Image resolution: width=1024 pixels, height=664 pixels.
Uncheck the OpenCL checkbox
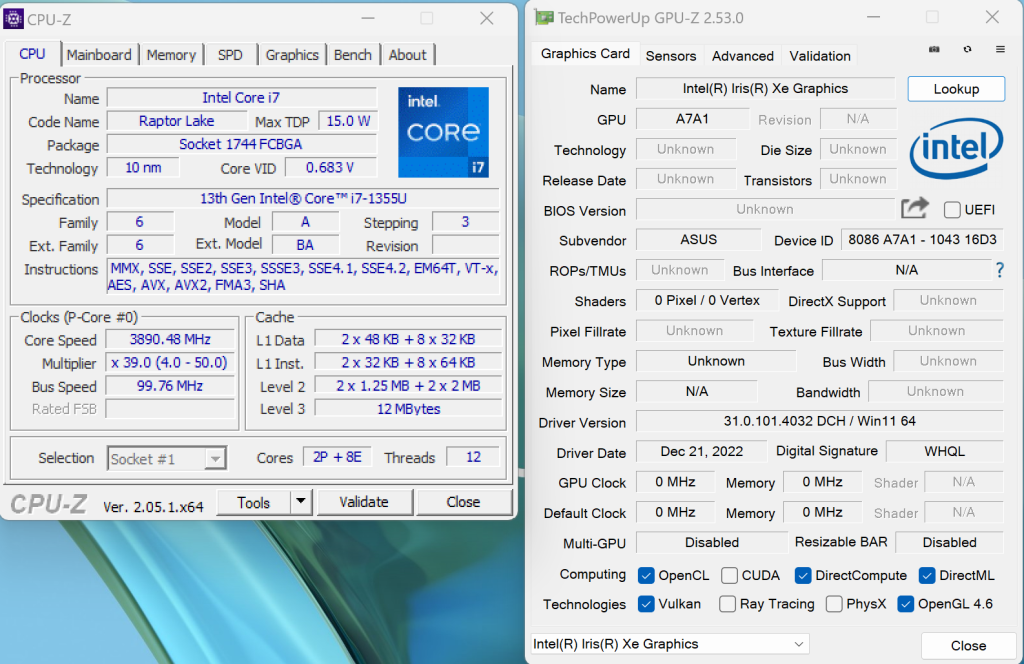click(646, 575)
